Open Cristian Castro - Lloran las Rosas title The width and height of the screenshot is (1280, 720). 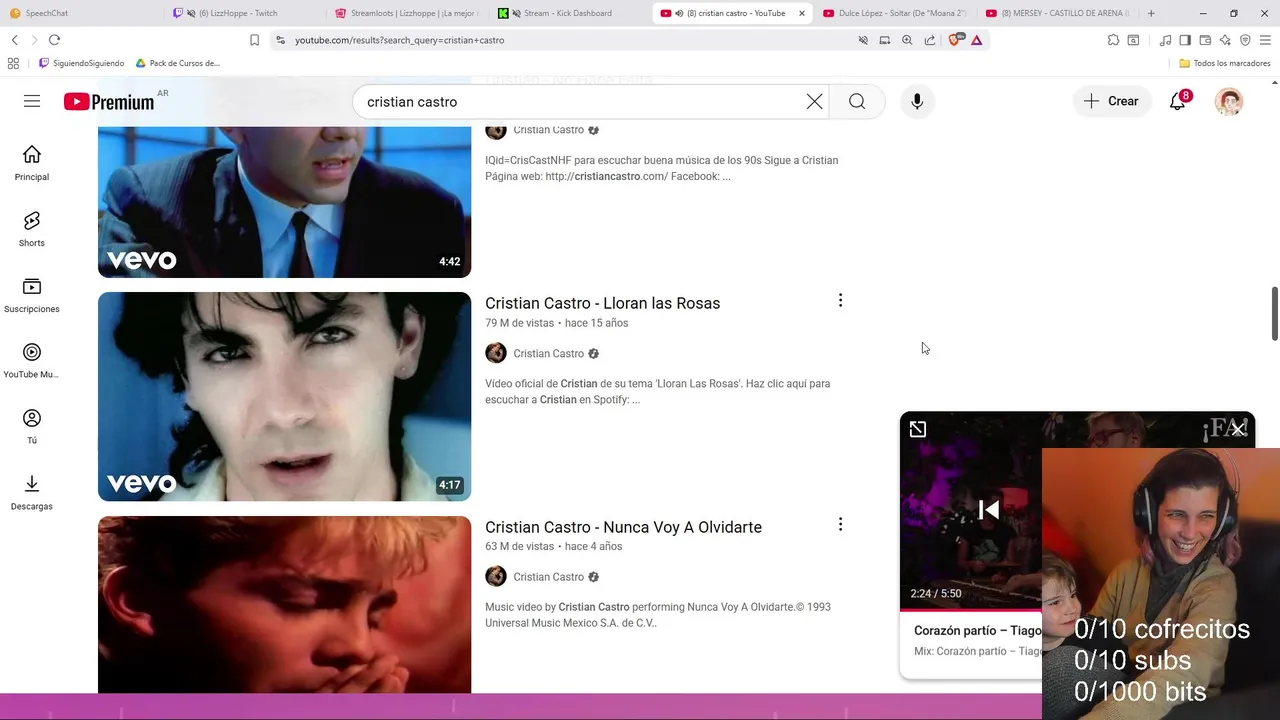[x=602, y=303]
